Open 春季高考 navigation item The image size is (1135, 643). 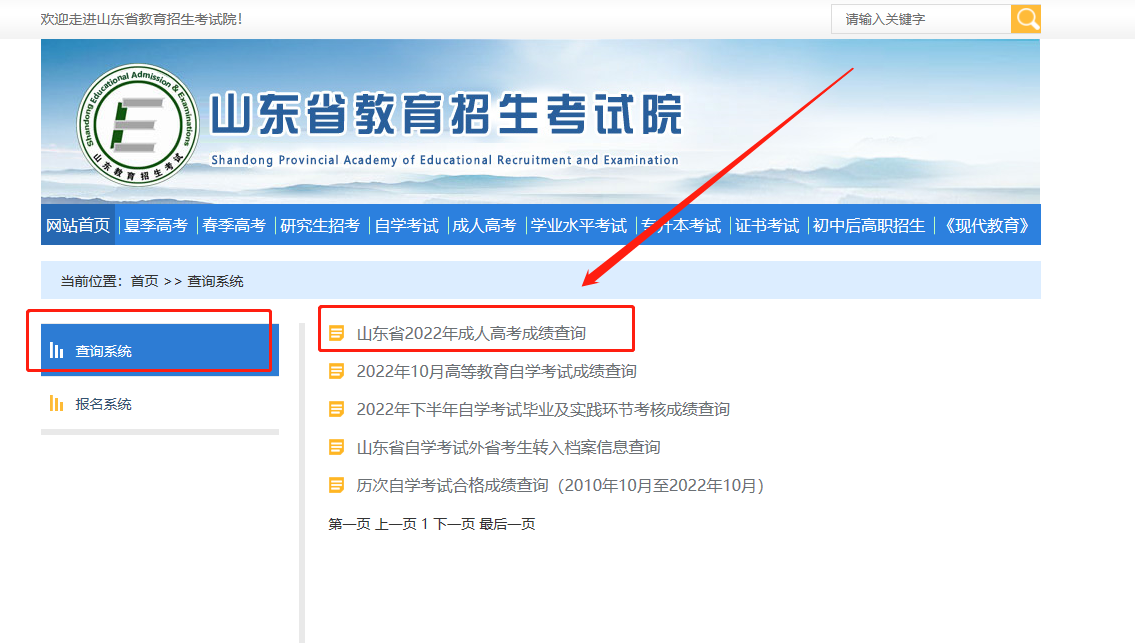point(234,225)
